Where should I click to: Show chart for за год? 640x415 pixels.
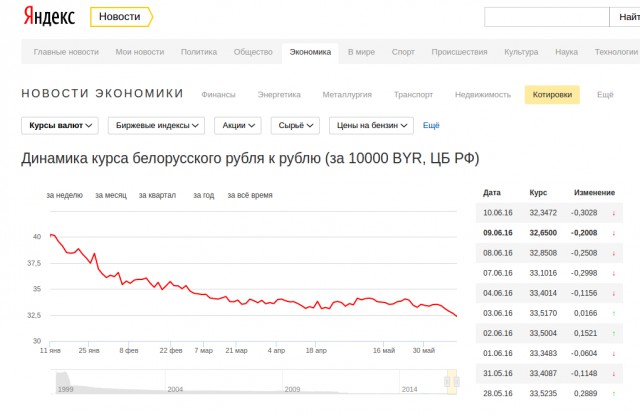click(204, 195)
